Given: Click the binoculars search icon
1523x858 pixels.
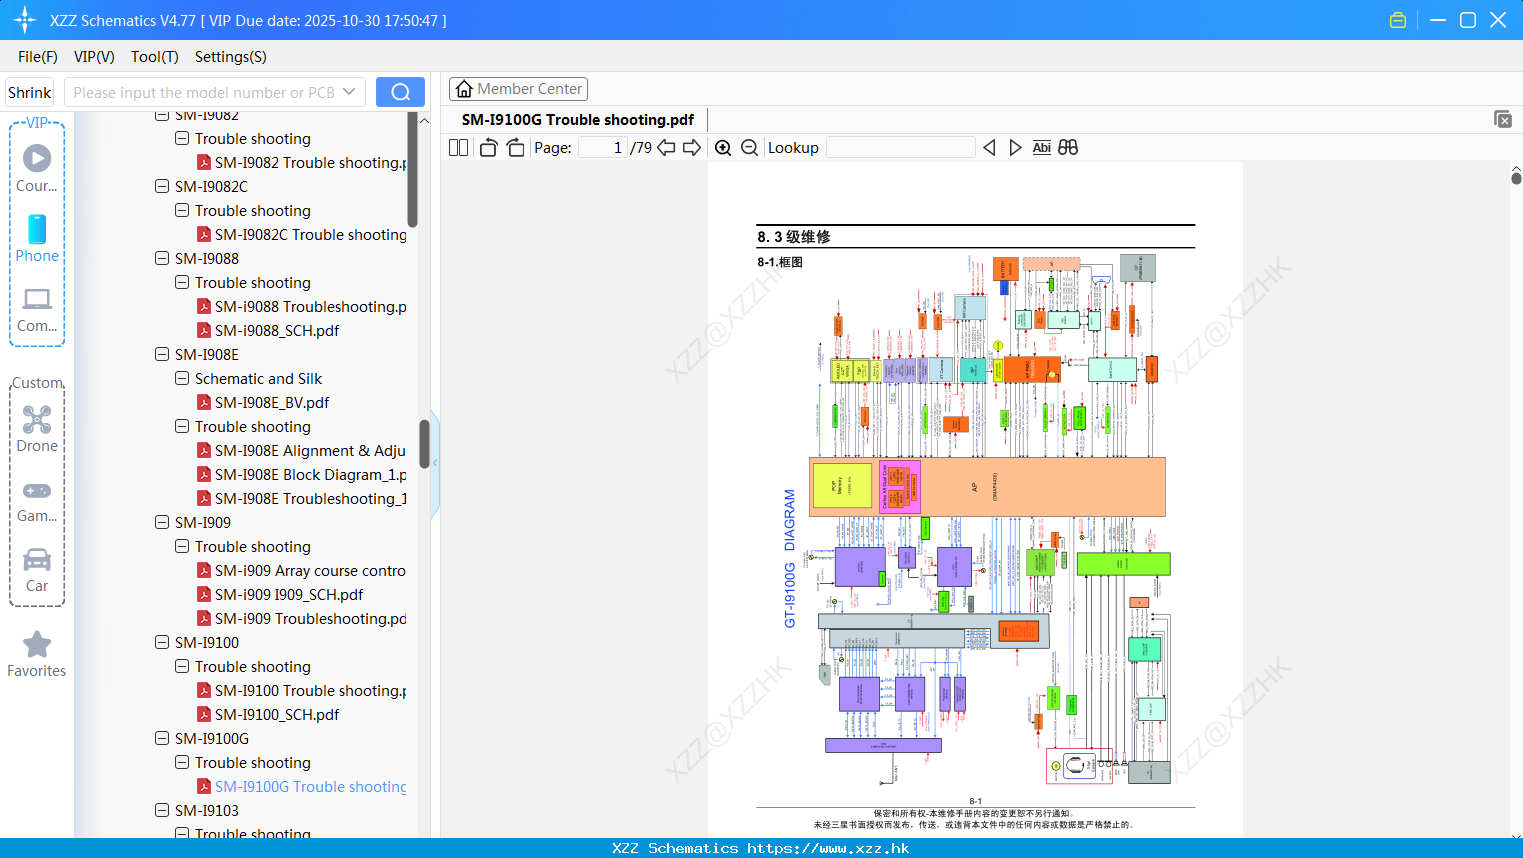Looking at the screenshot, I should click(x=1068, y=147).
